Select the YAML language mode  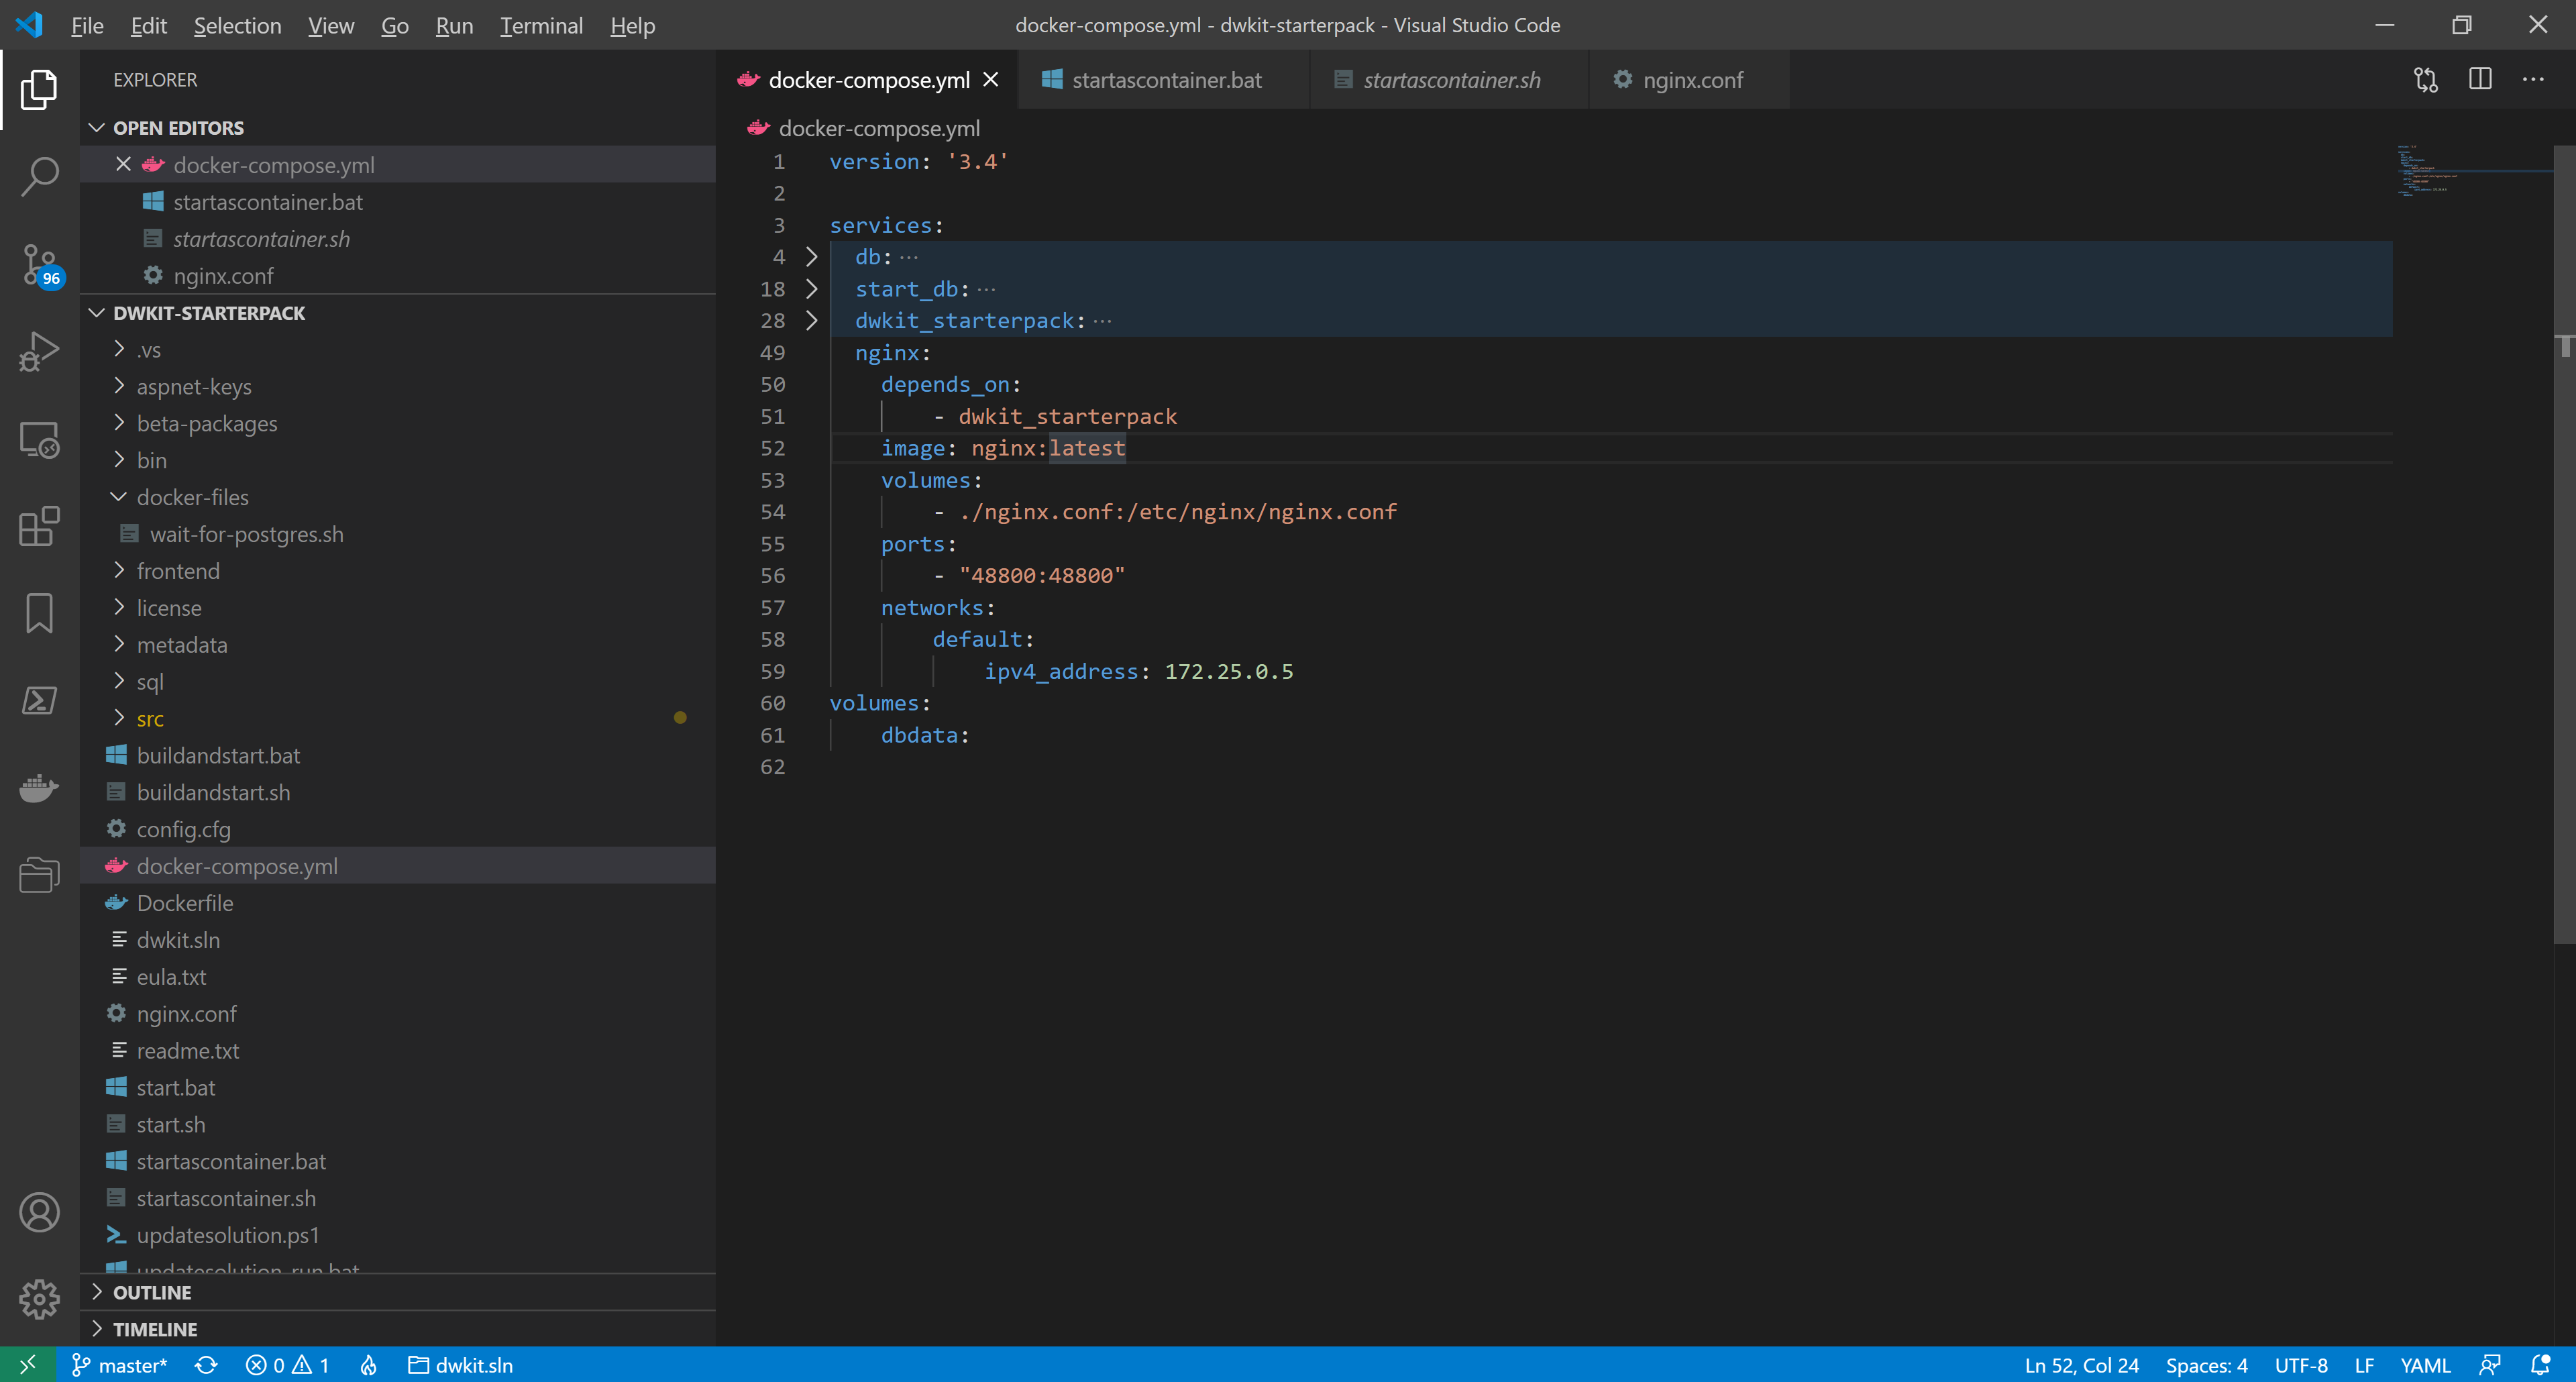[2425, 1364]
